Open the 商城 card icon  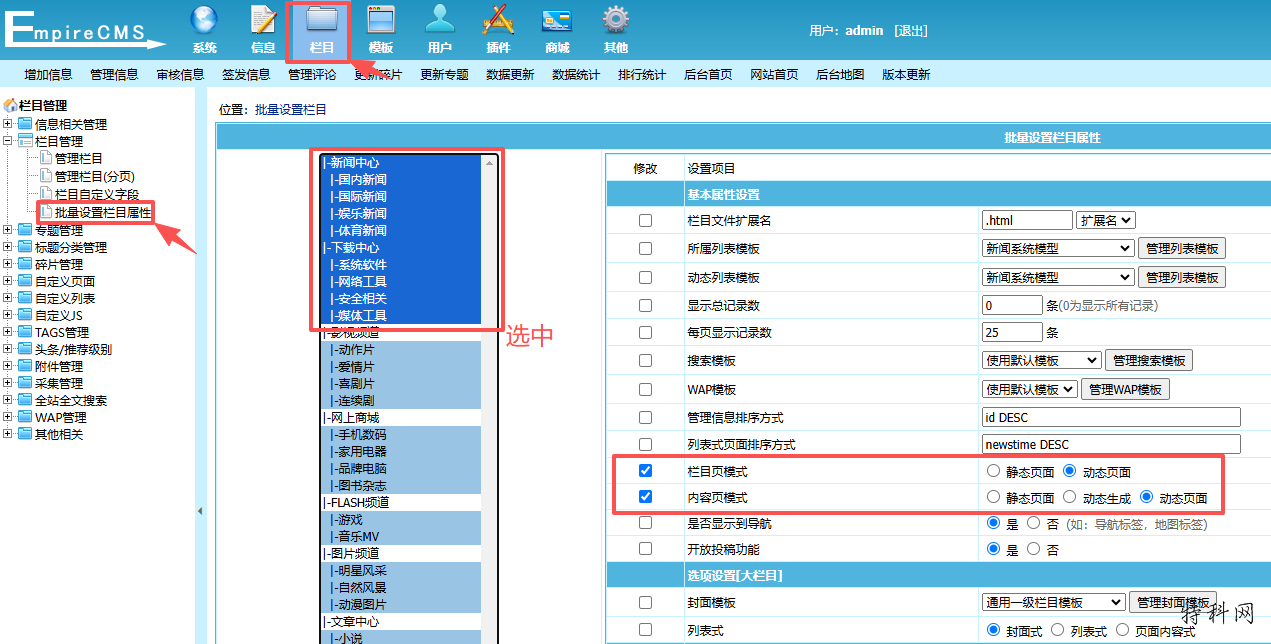click(x=557, y=20)
